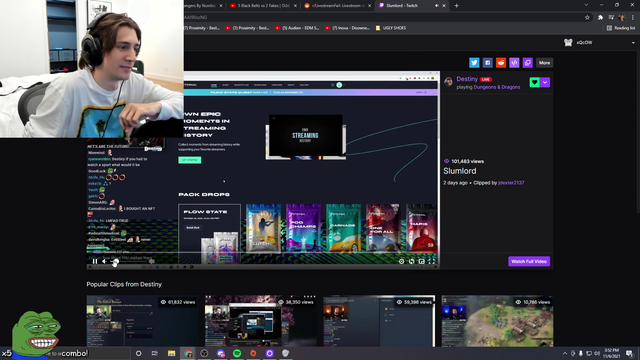Image resolution: width=640 pixels, height=360 pixels.
Task: Enter fullscreen for the clip
Action: pyautogui.click(x=432, y=261)
